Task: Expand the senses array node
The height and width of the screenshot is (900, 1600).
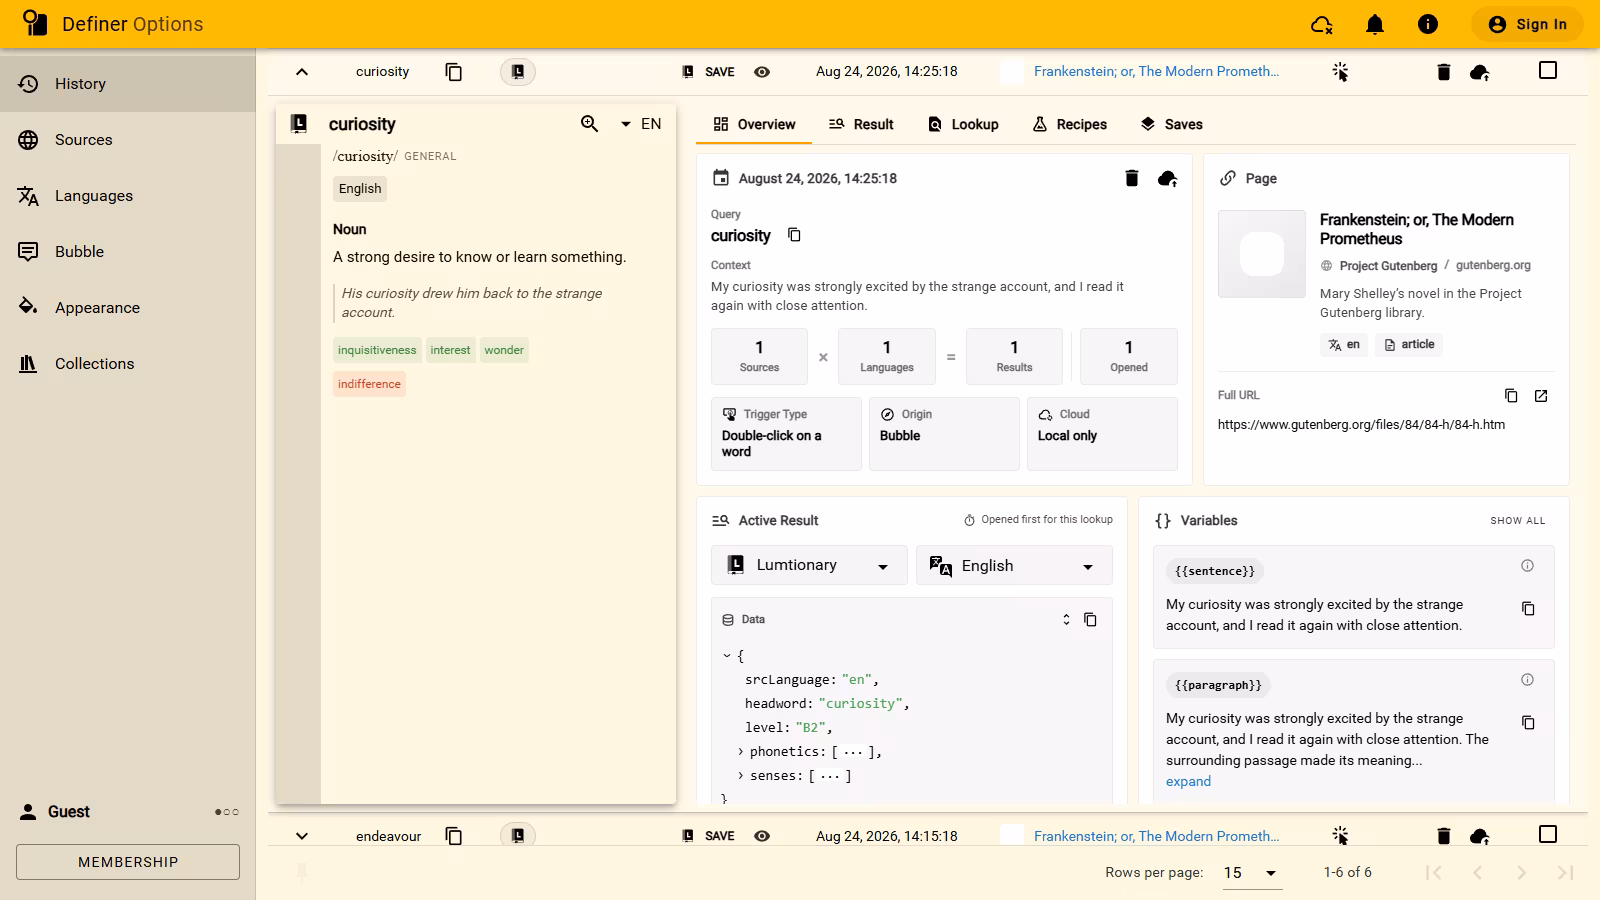Action: click(x=741, y=776)
